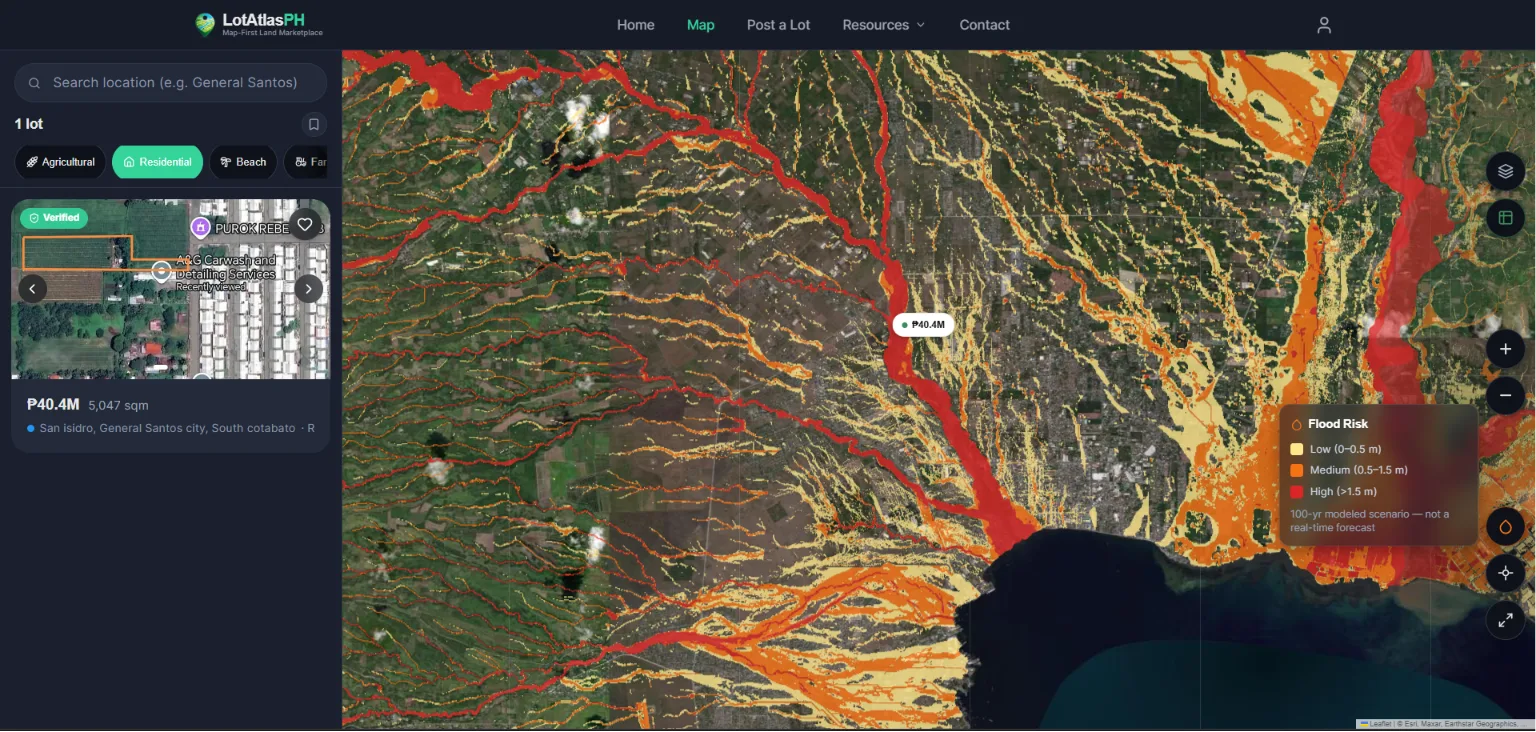Screen dimensions: 1536x732
Task: Open the lot satellite thumbnail image
Action: [x=170, y=289]
